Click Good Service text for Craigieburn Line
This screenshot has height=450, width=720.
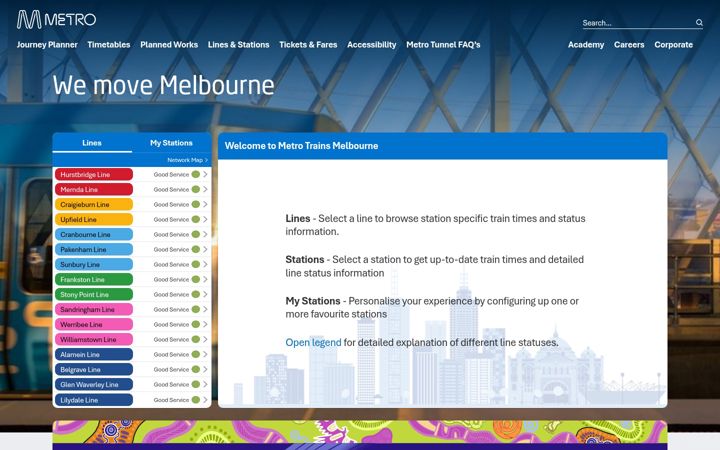171,204
